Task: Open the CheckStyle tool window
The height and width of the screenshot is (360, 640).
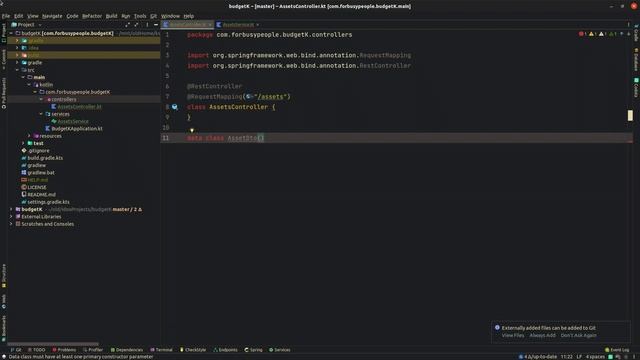Action: 193,350
